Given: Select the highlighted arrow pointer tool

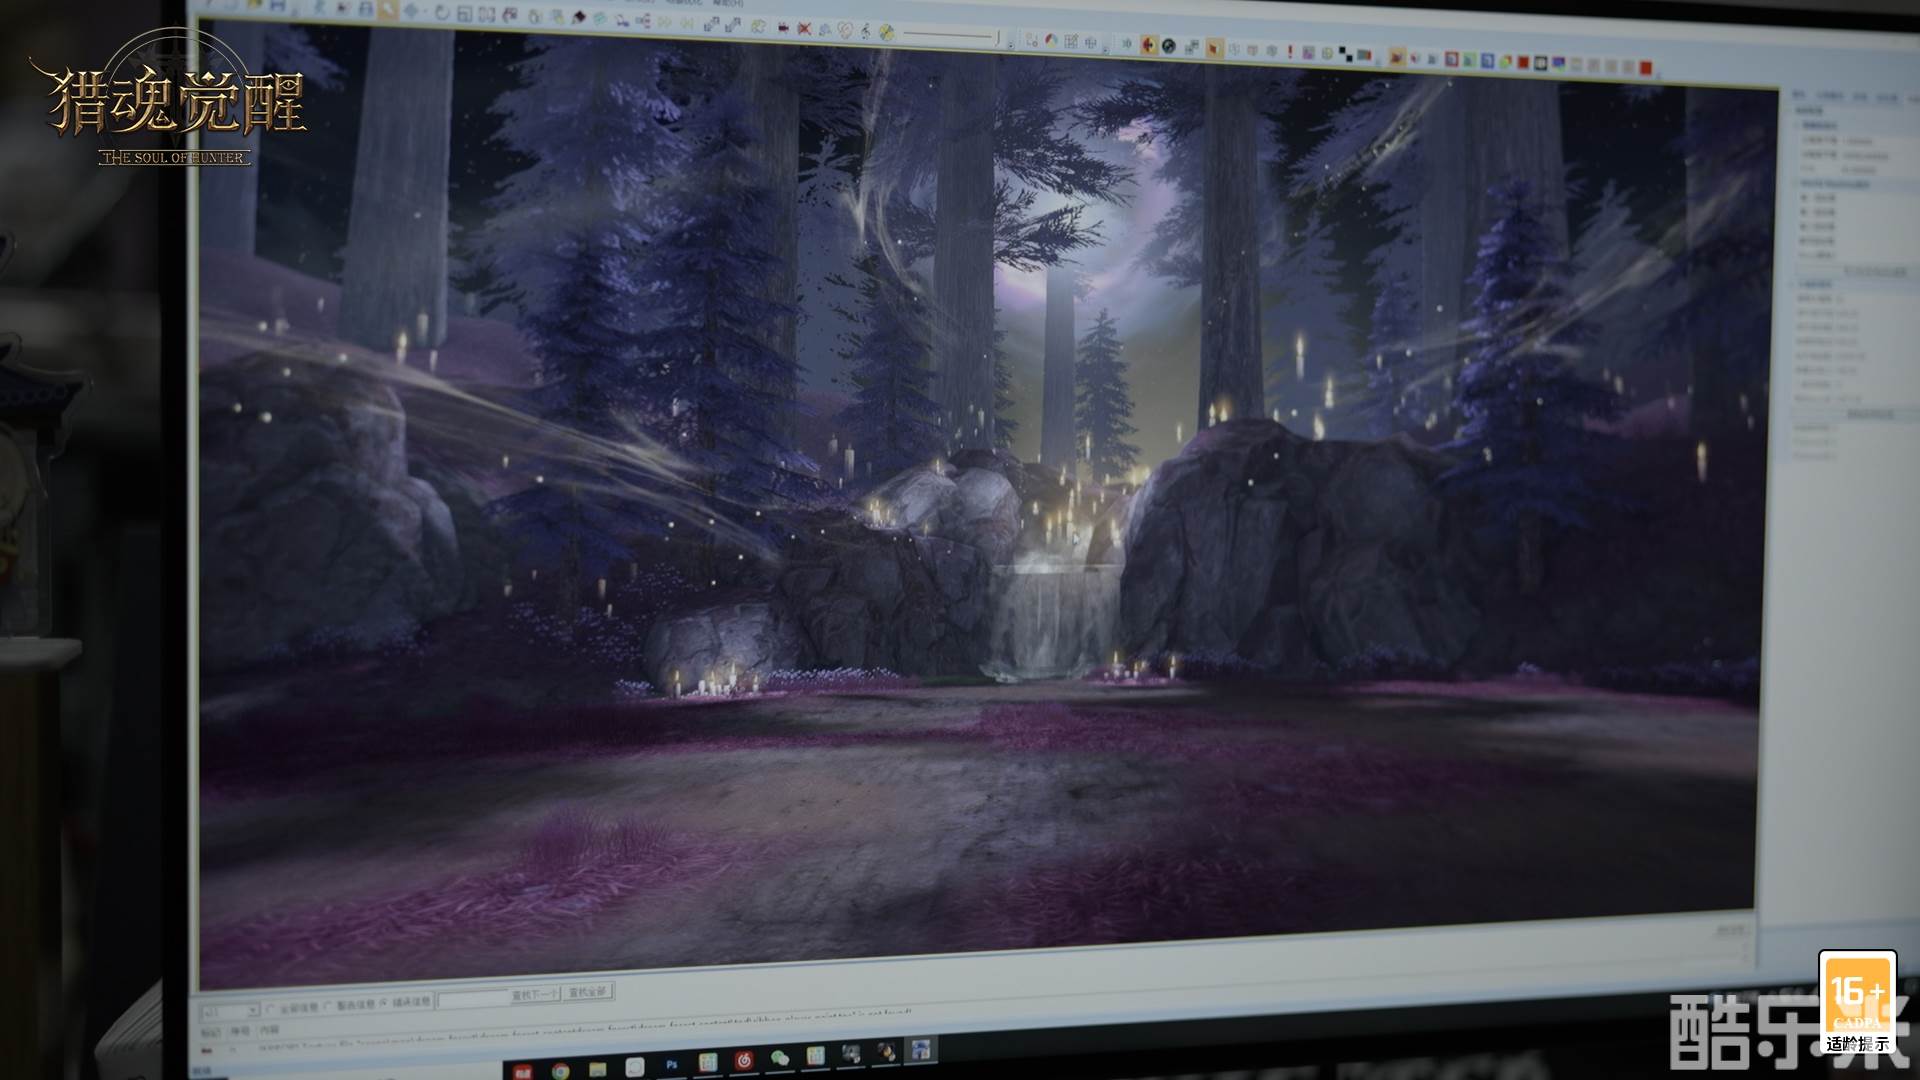Looking at the screenshot, I should point(388,9).
